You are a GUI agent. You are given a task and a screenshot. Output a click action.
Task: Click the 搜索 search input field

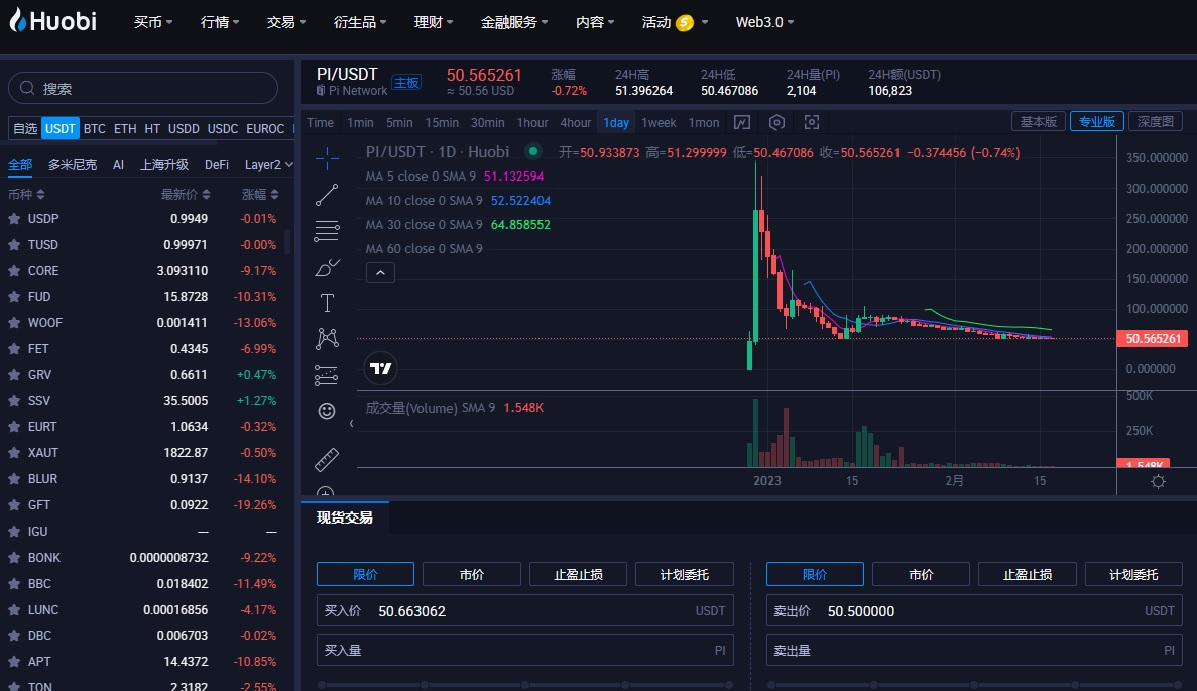pyautogui.click(x=143, y=88)
